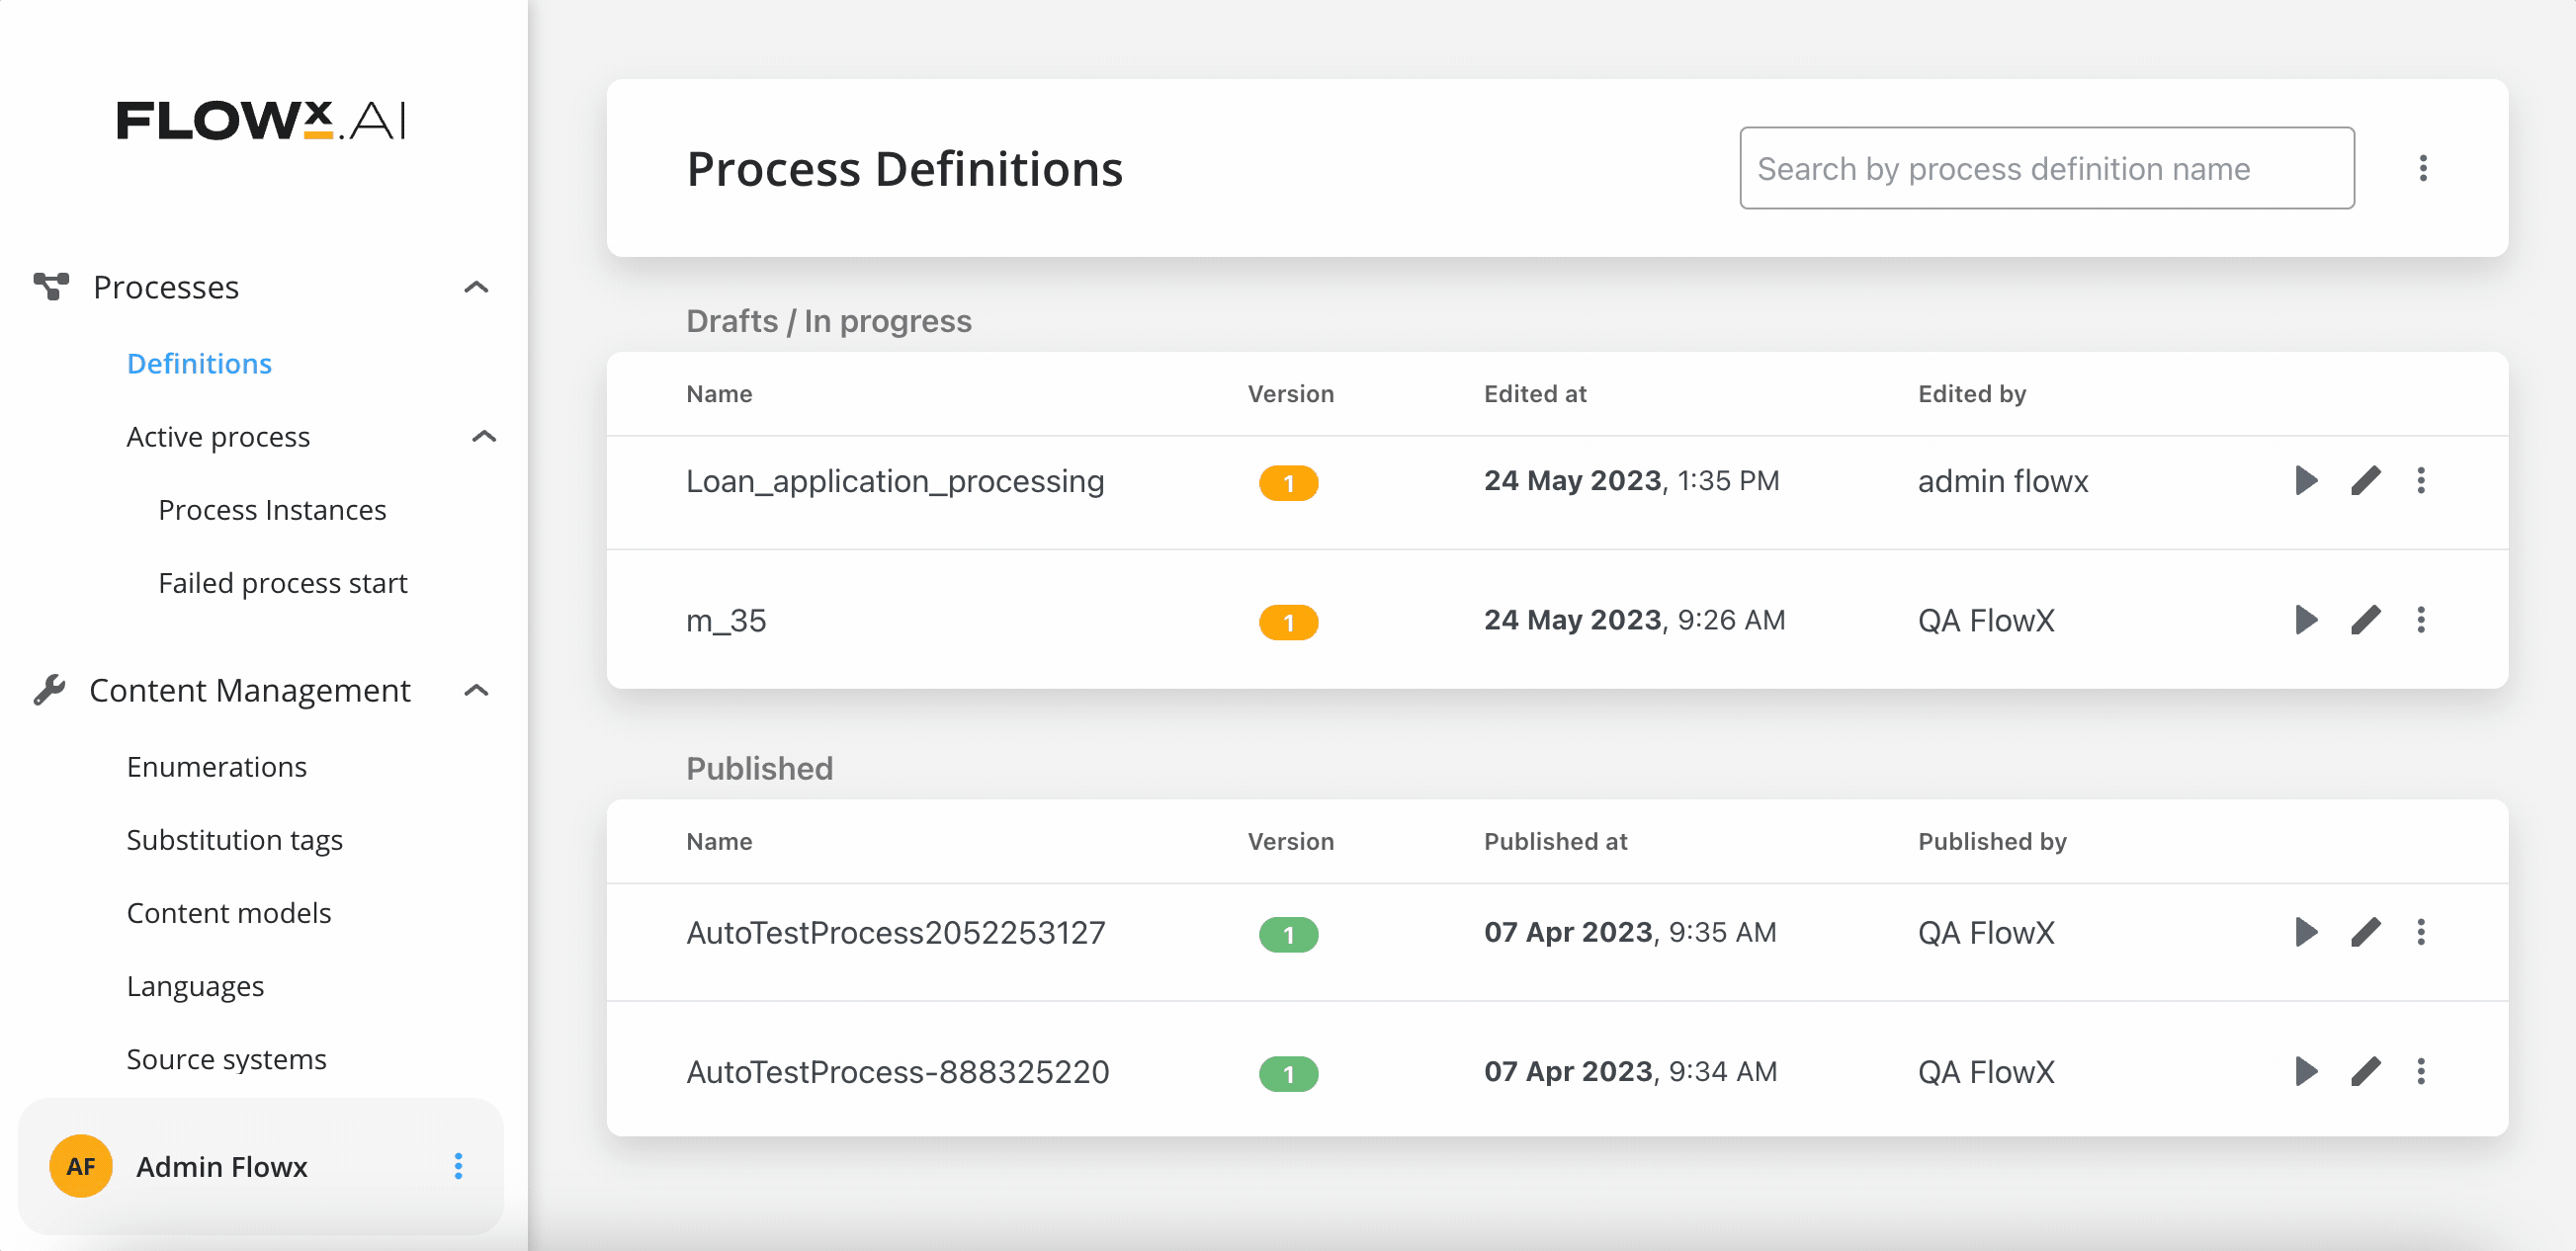
Task: Start the Loan_application_processing process with play icon
Action: point(2305,481)
